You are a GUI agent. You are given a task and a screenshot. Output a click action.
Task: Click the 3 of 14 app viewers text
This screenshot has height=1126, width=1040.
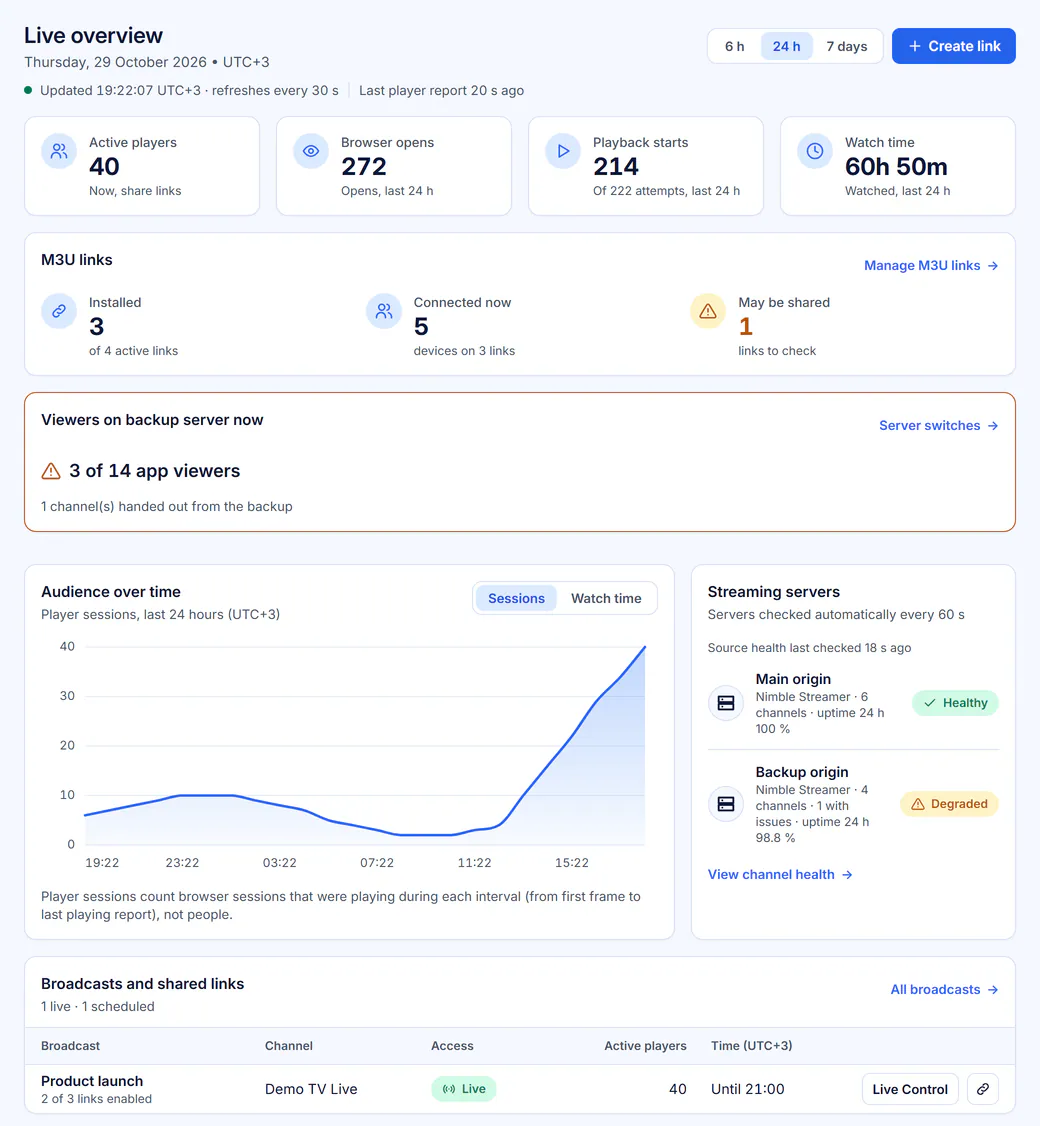click(154, 471)
